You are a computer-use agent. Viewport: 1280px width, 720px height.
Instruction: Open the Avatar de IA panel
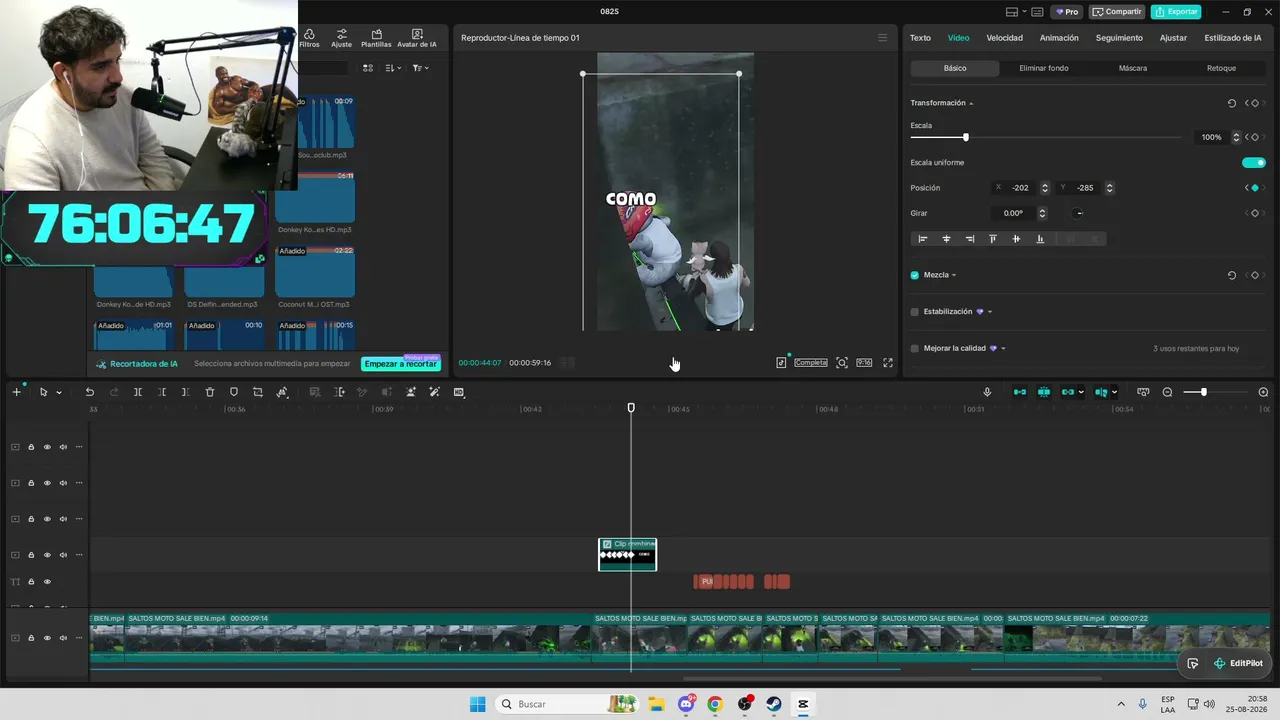click(x=417, y=38)
